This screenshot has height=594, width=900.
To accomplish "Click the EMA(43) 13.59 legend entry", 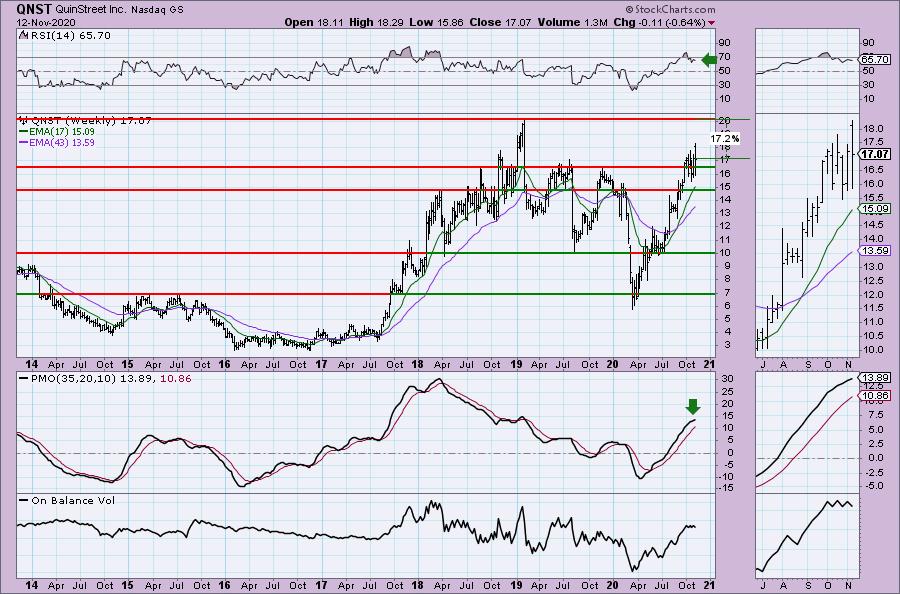I will 63,143.
